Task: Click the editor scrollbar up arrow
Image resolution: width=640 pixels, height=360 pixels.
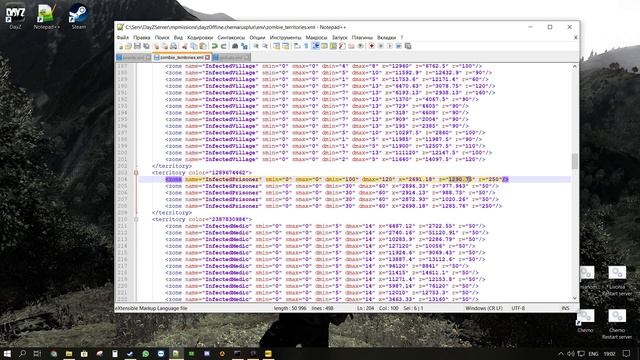Action: [x=575, y=66]
